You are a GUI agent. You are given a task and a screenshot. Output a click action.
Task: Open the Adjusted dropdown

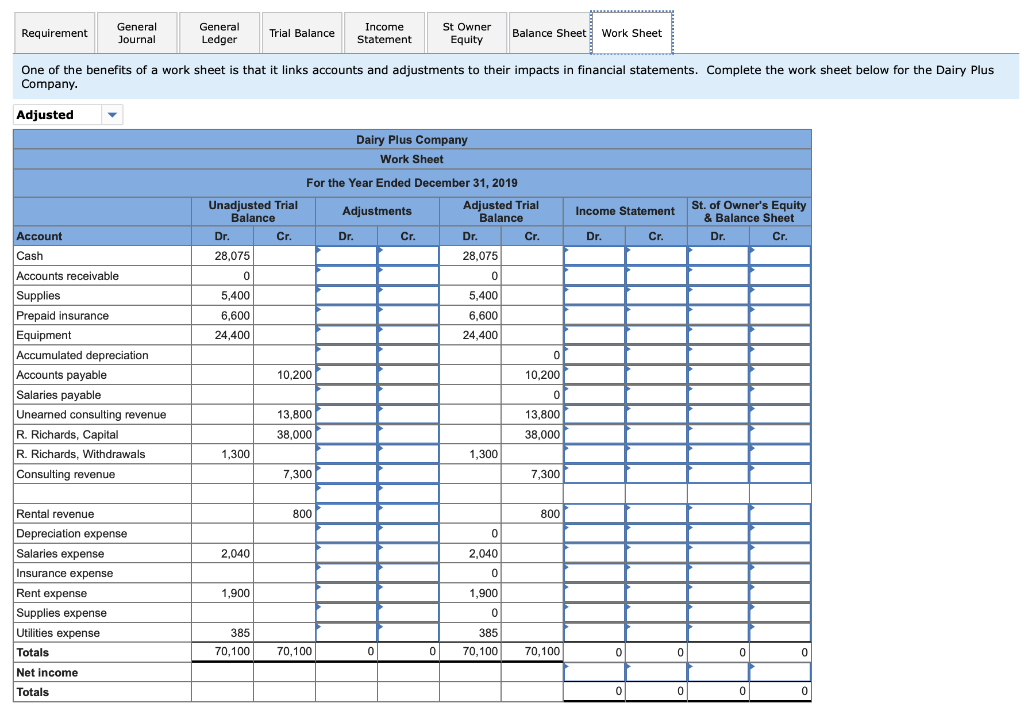click(x=110, y=114)
